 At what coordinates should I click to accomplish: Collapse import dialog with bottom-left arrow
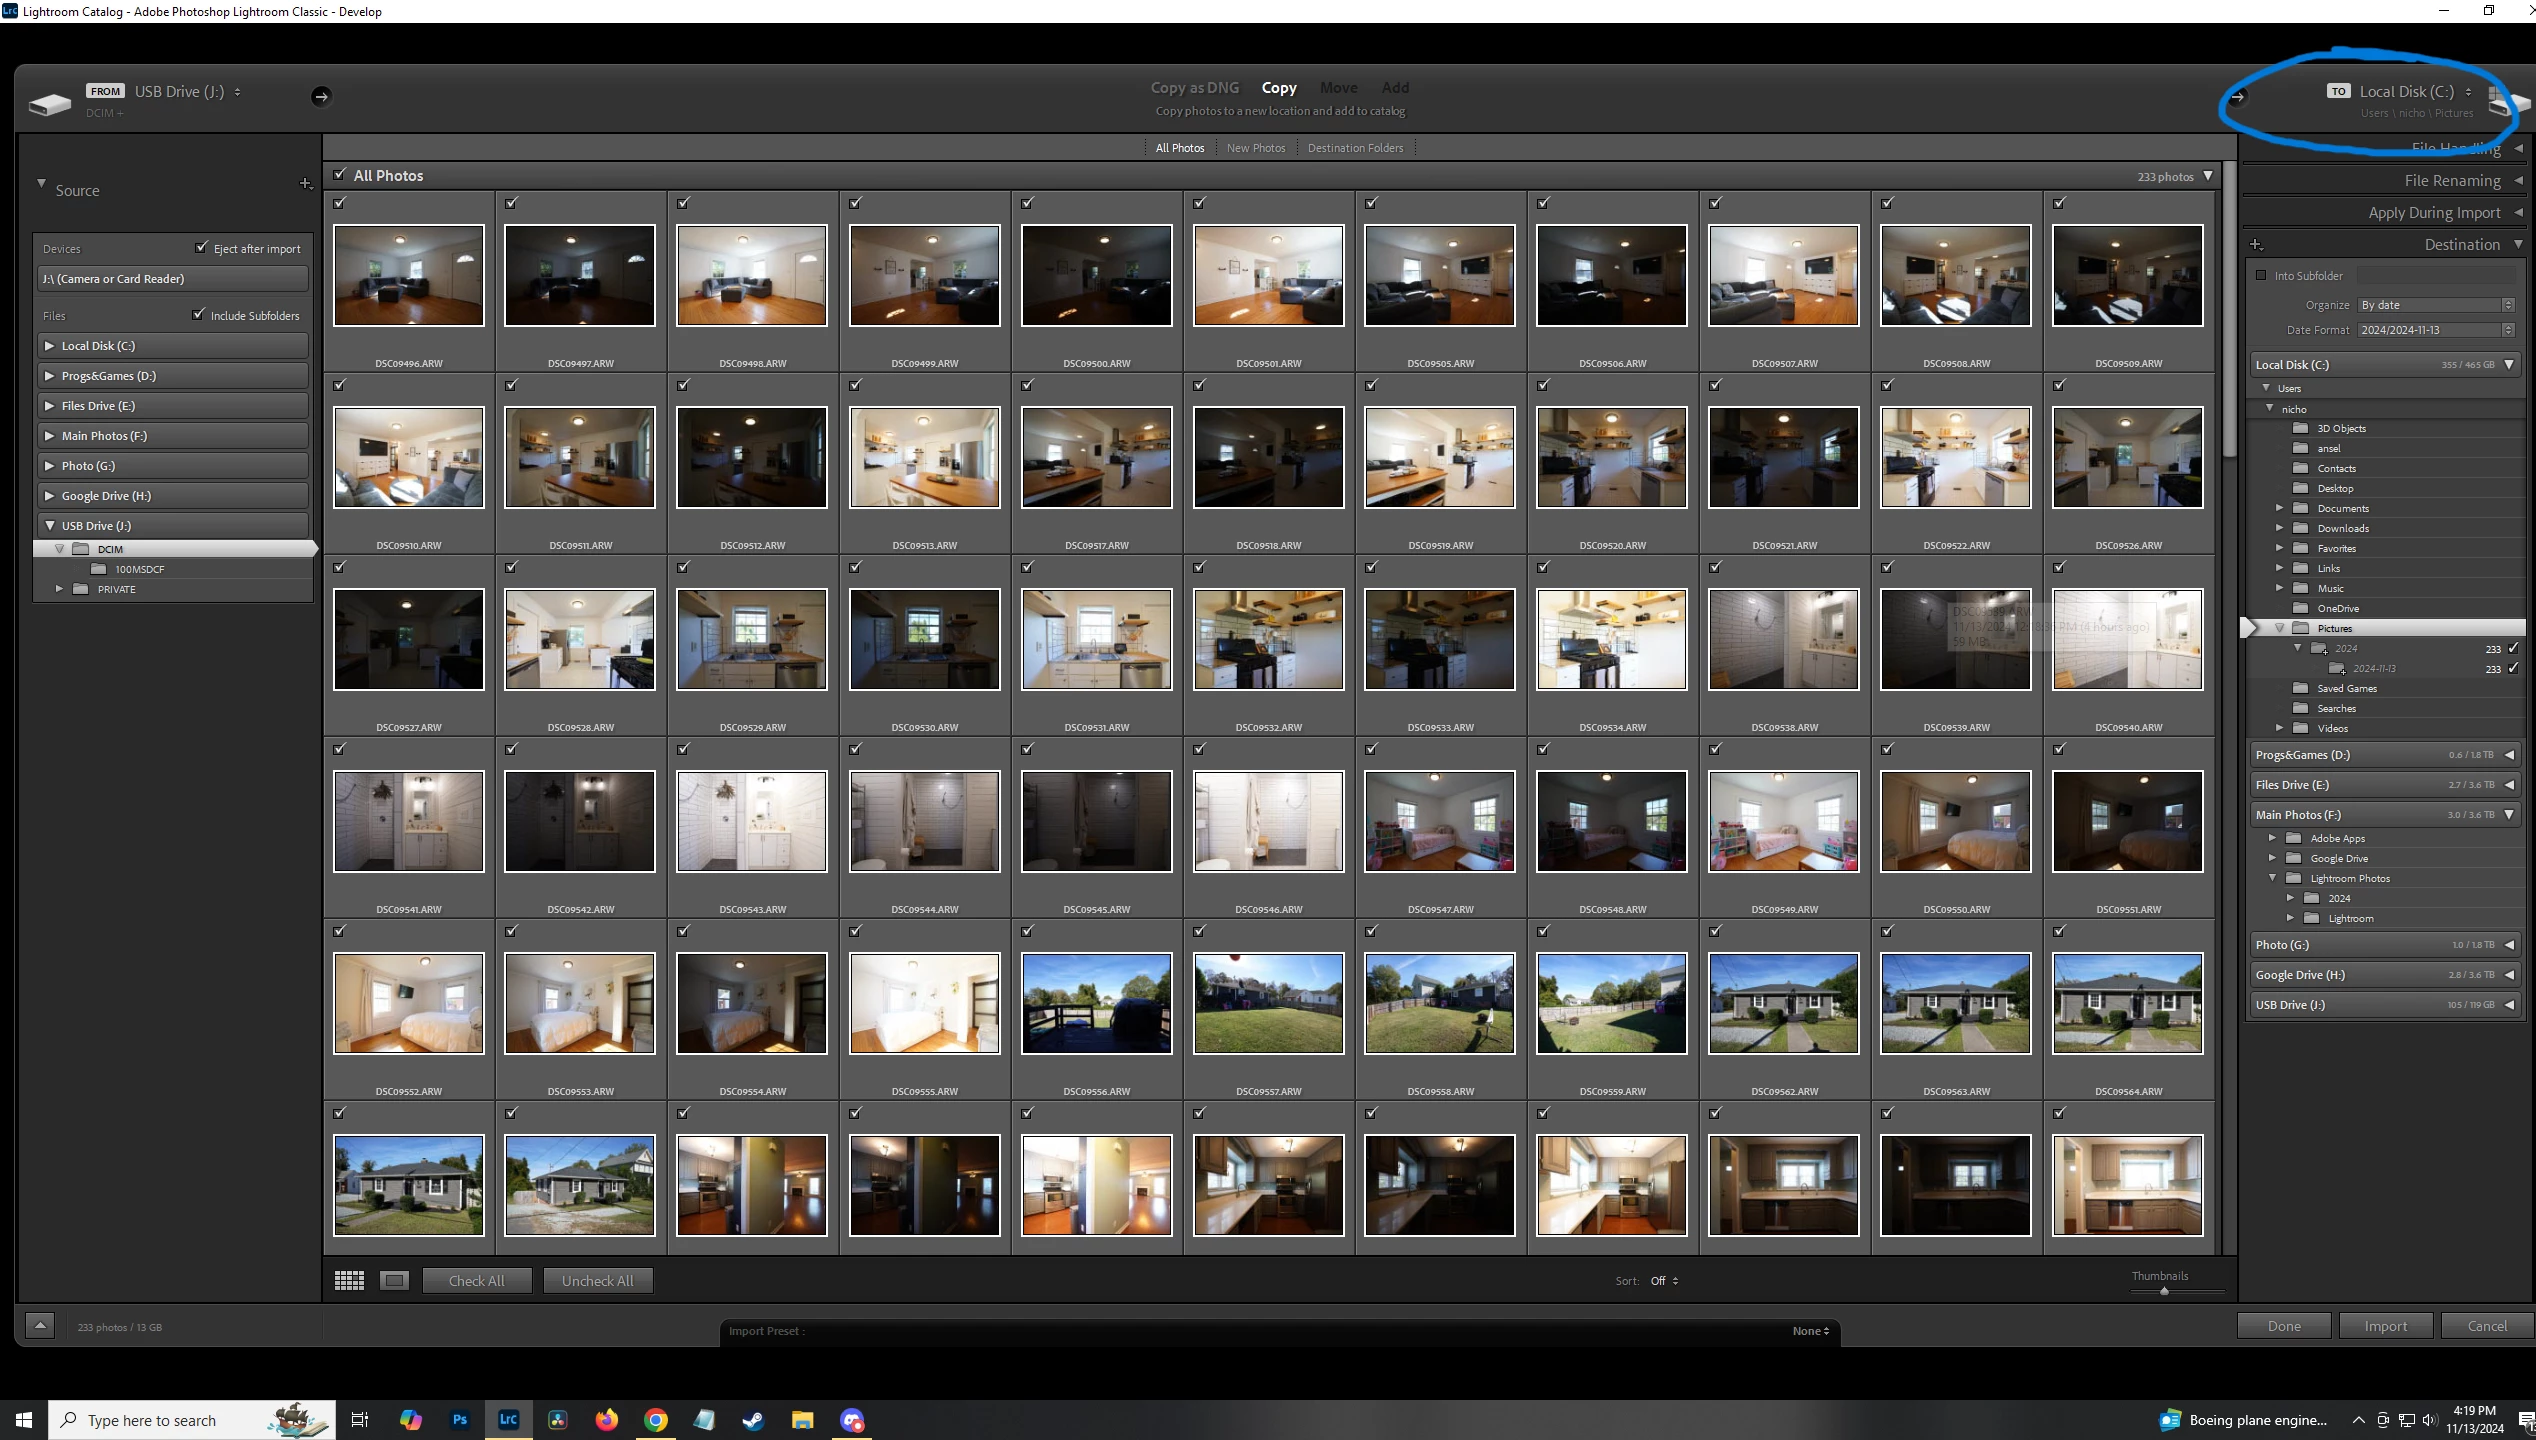[x=40, y=1326]
